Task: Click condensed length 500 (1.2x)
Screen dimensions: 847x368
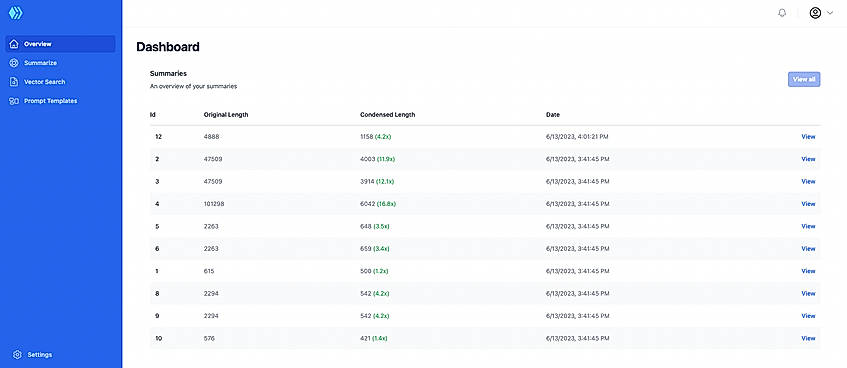Action: coord(374,271)
